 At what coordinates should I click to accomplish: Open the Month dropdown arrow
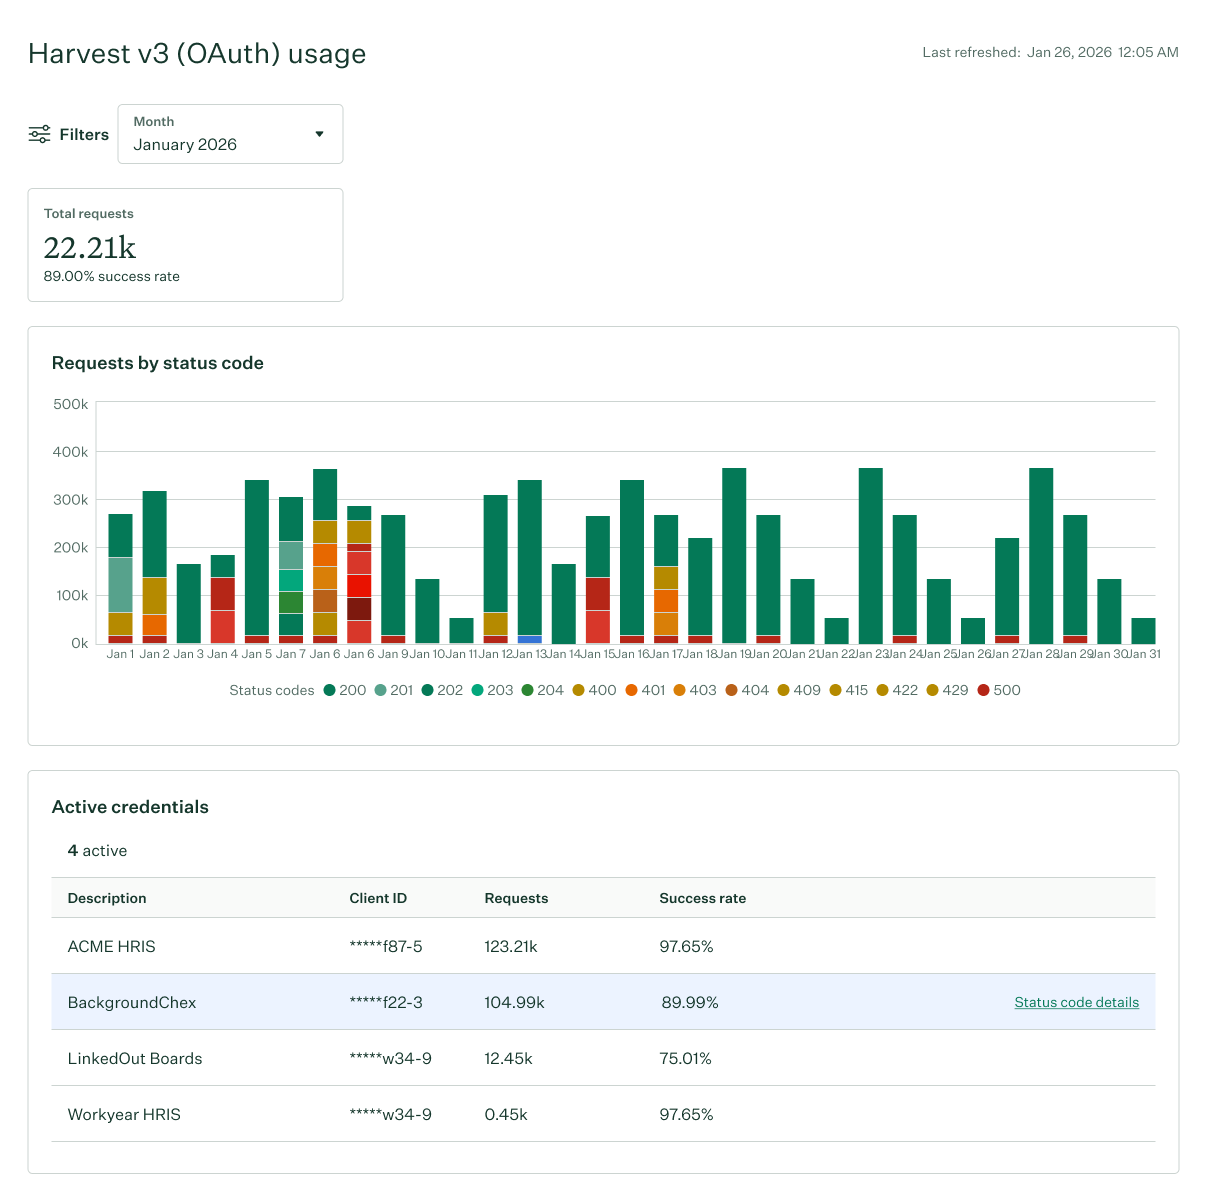[x=319, y=134]
